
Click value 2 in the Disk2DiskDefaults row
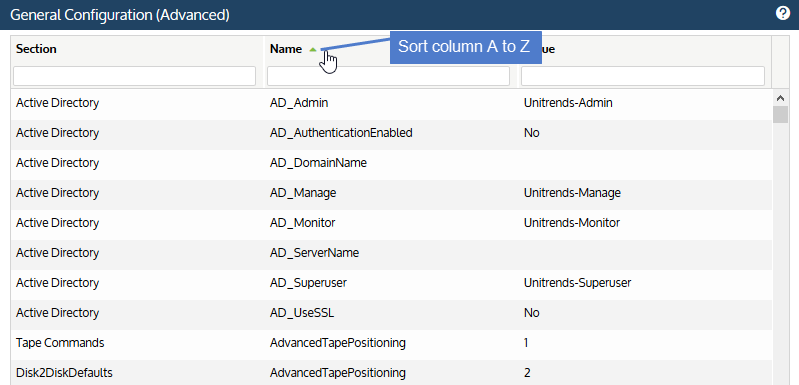tap(527, 373)
